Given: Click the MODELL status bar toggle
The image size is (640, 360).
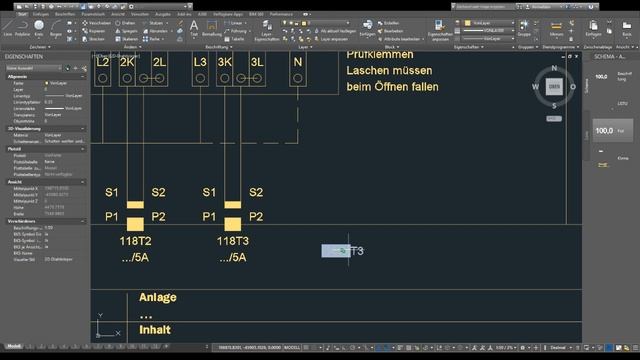Looking at the screenshot, I should pos(292,348).
